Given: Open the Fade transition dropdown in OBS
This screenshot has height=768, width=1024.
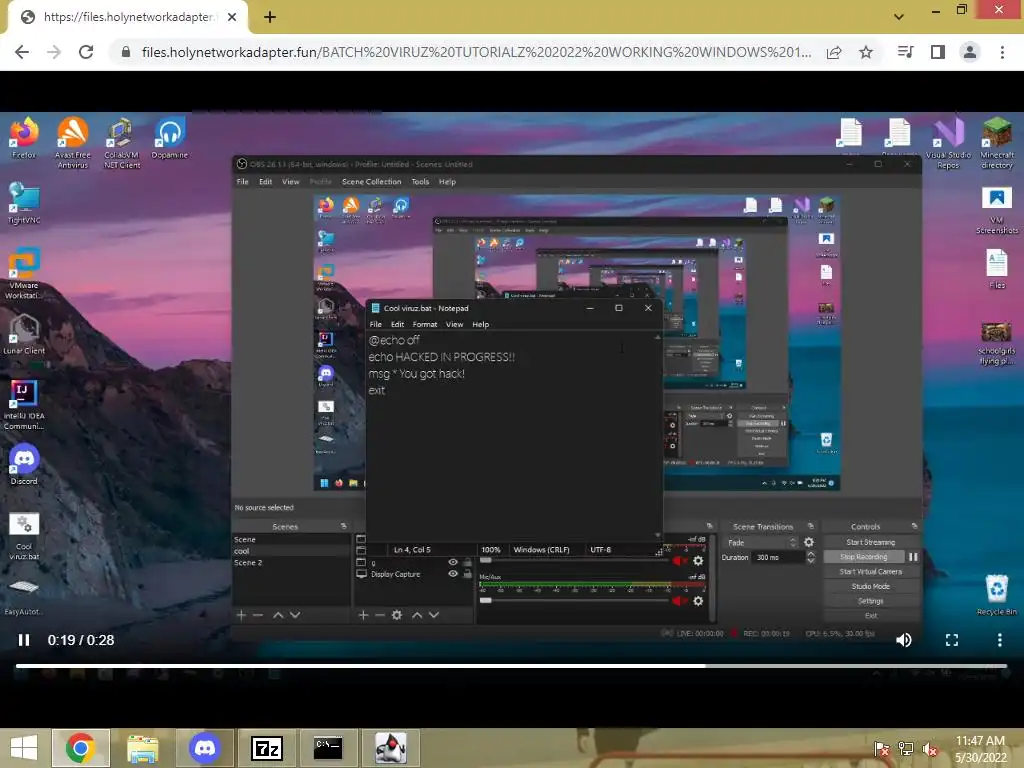Looking at the screenshot, I should click(760, 543).
